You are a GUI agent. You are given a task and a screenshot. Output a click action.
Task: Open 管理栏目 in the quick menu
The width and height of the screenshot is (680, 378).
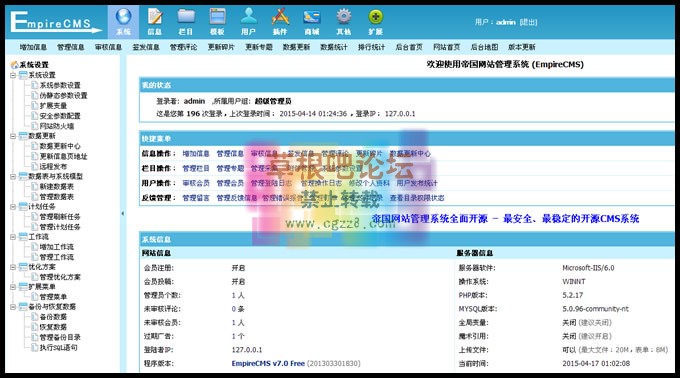pyautogui.click(x=196, y=168)
